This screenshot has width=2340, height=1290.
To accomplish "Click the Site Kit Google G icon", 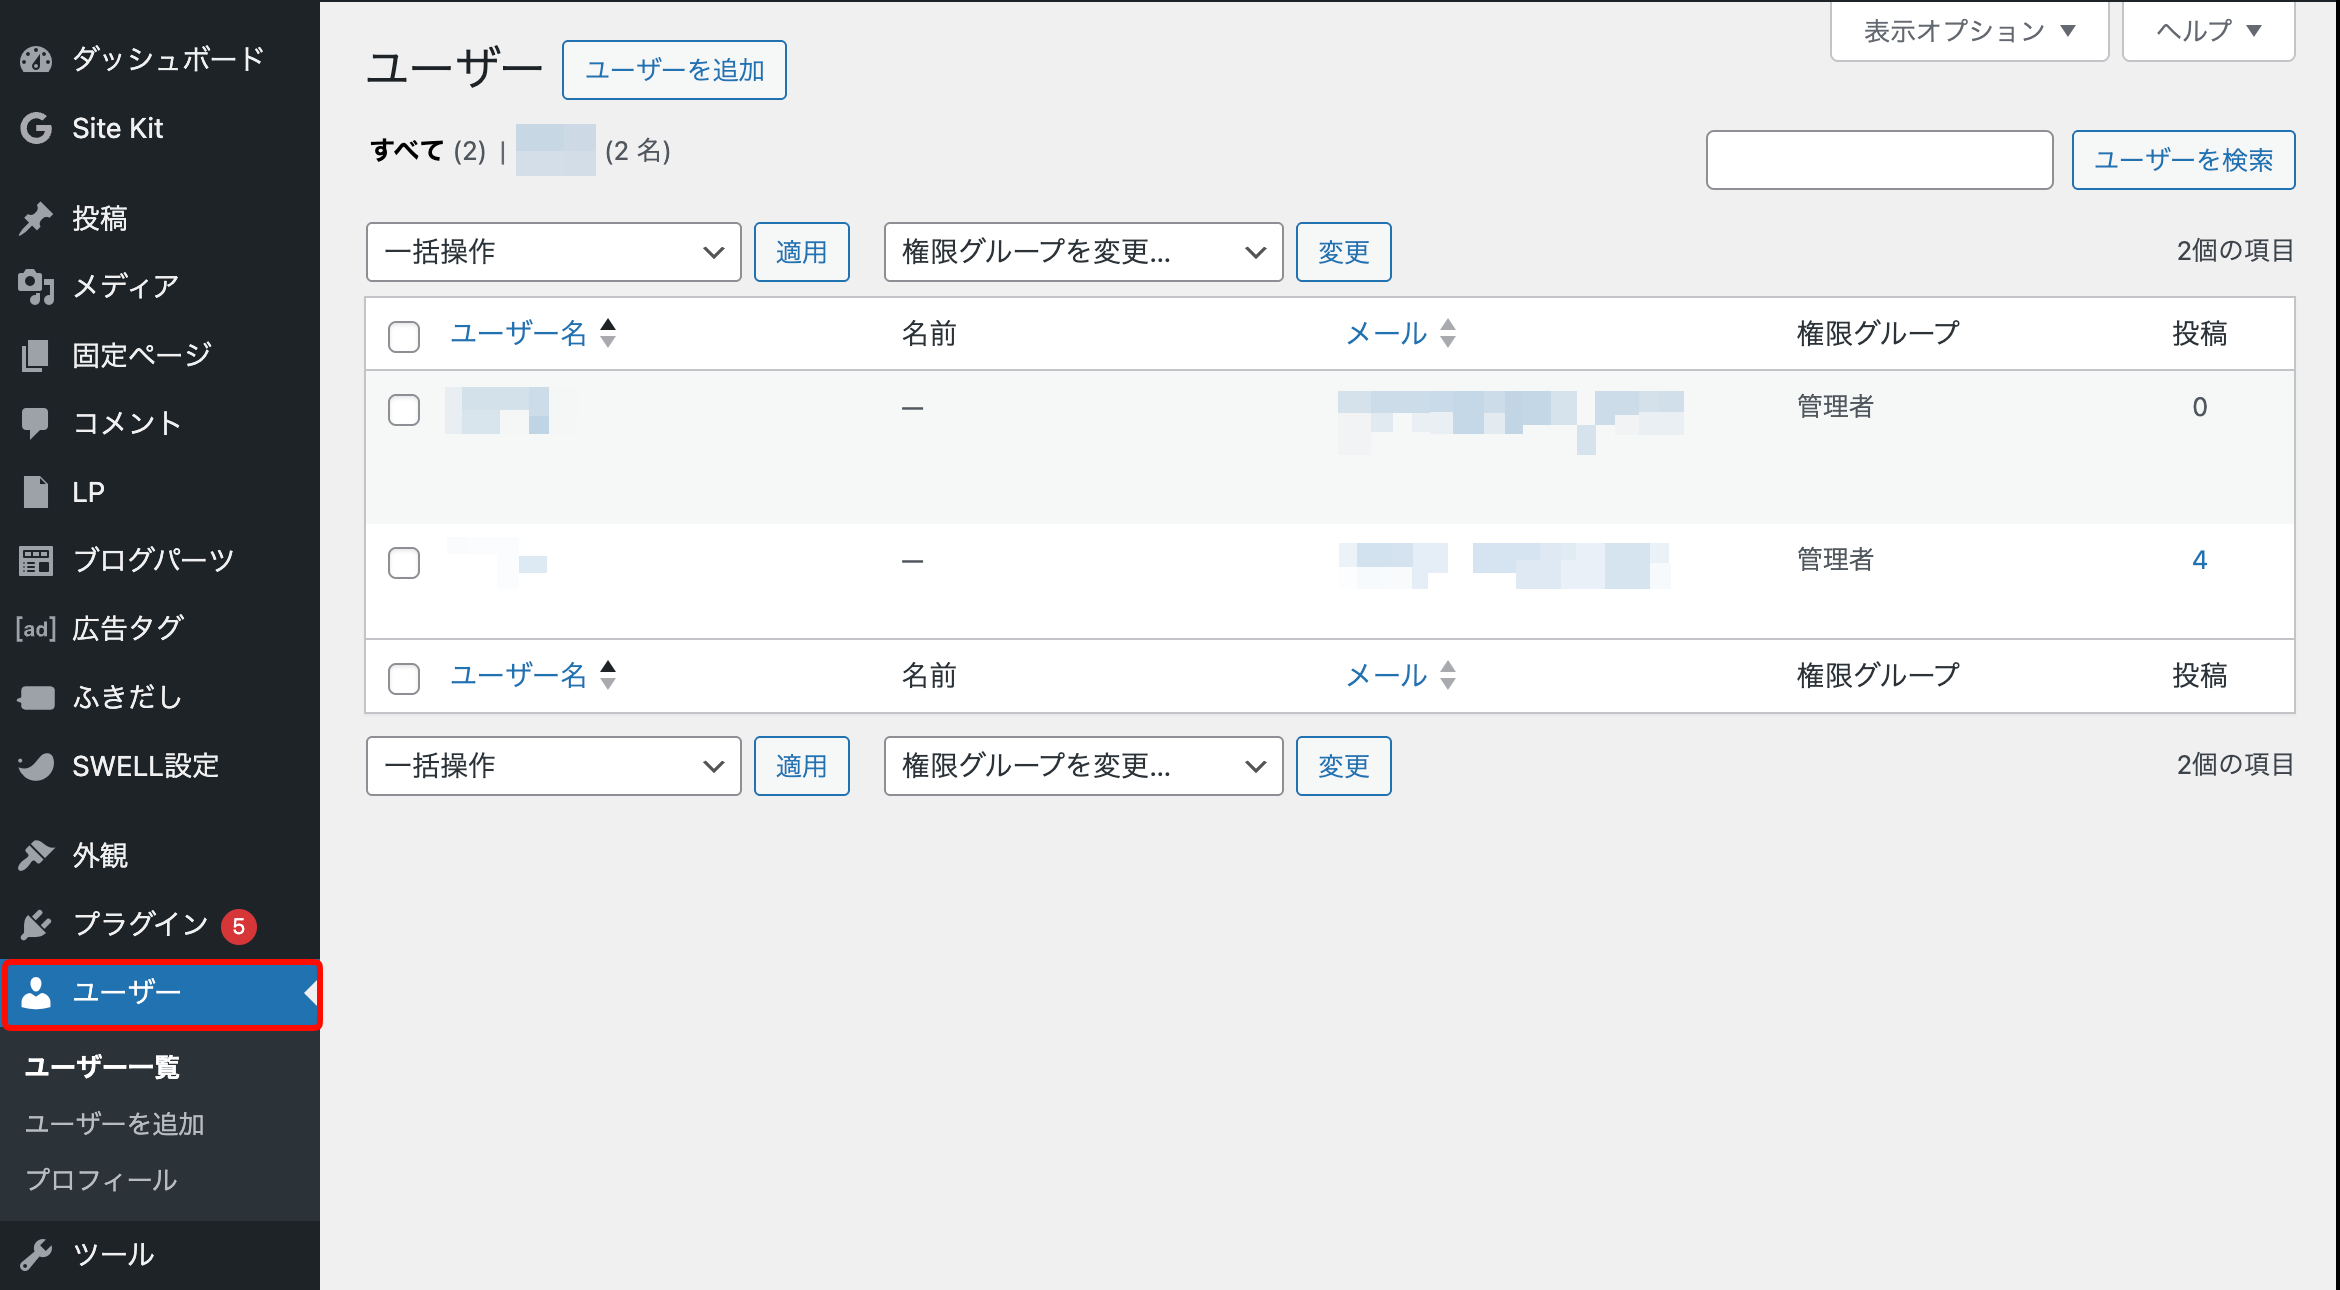I will (36, 128).
